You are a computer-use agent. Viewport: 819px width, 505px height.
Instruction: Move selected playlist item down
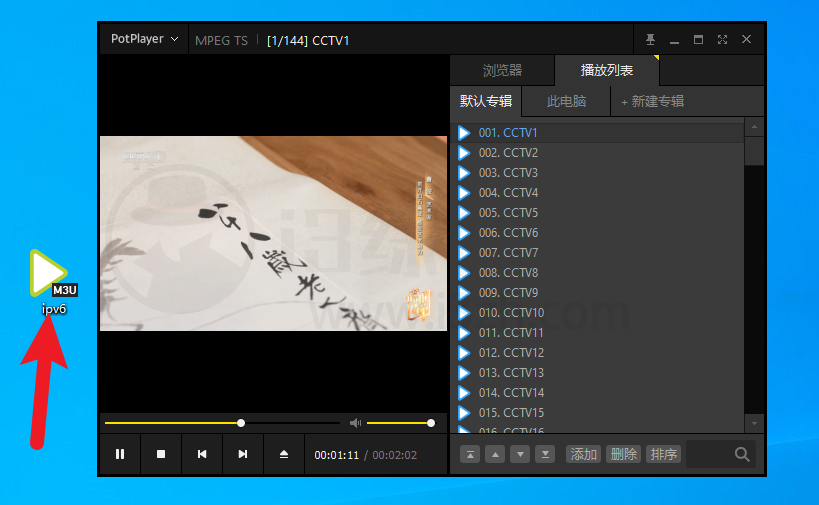[x=520, y=454]
